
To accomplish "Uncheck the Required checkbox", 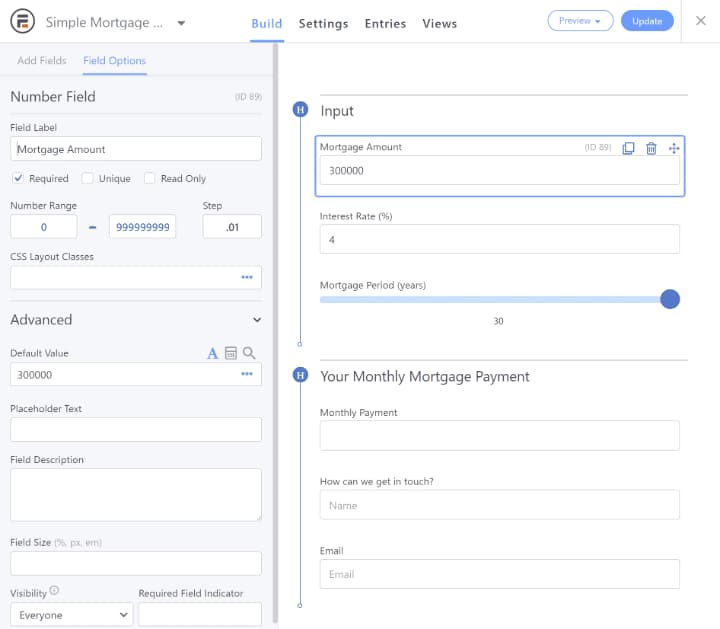I will tap(18, 178).
